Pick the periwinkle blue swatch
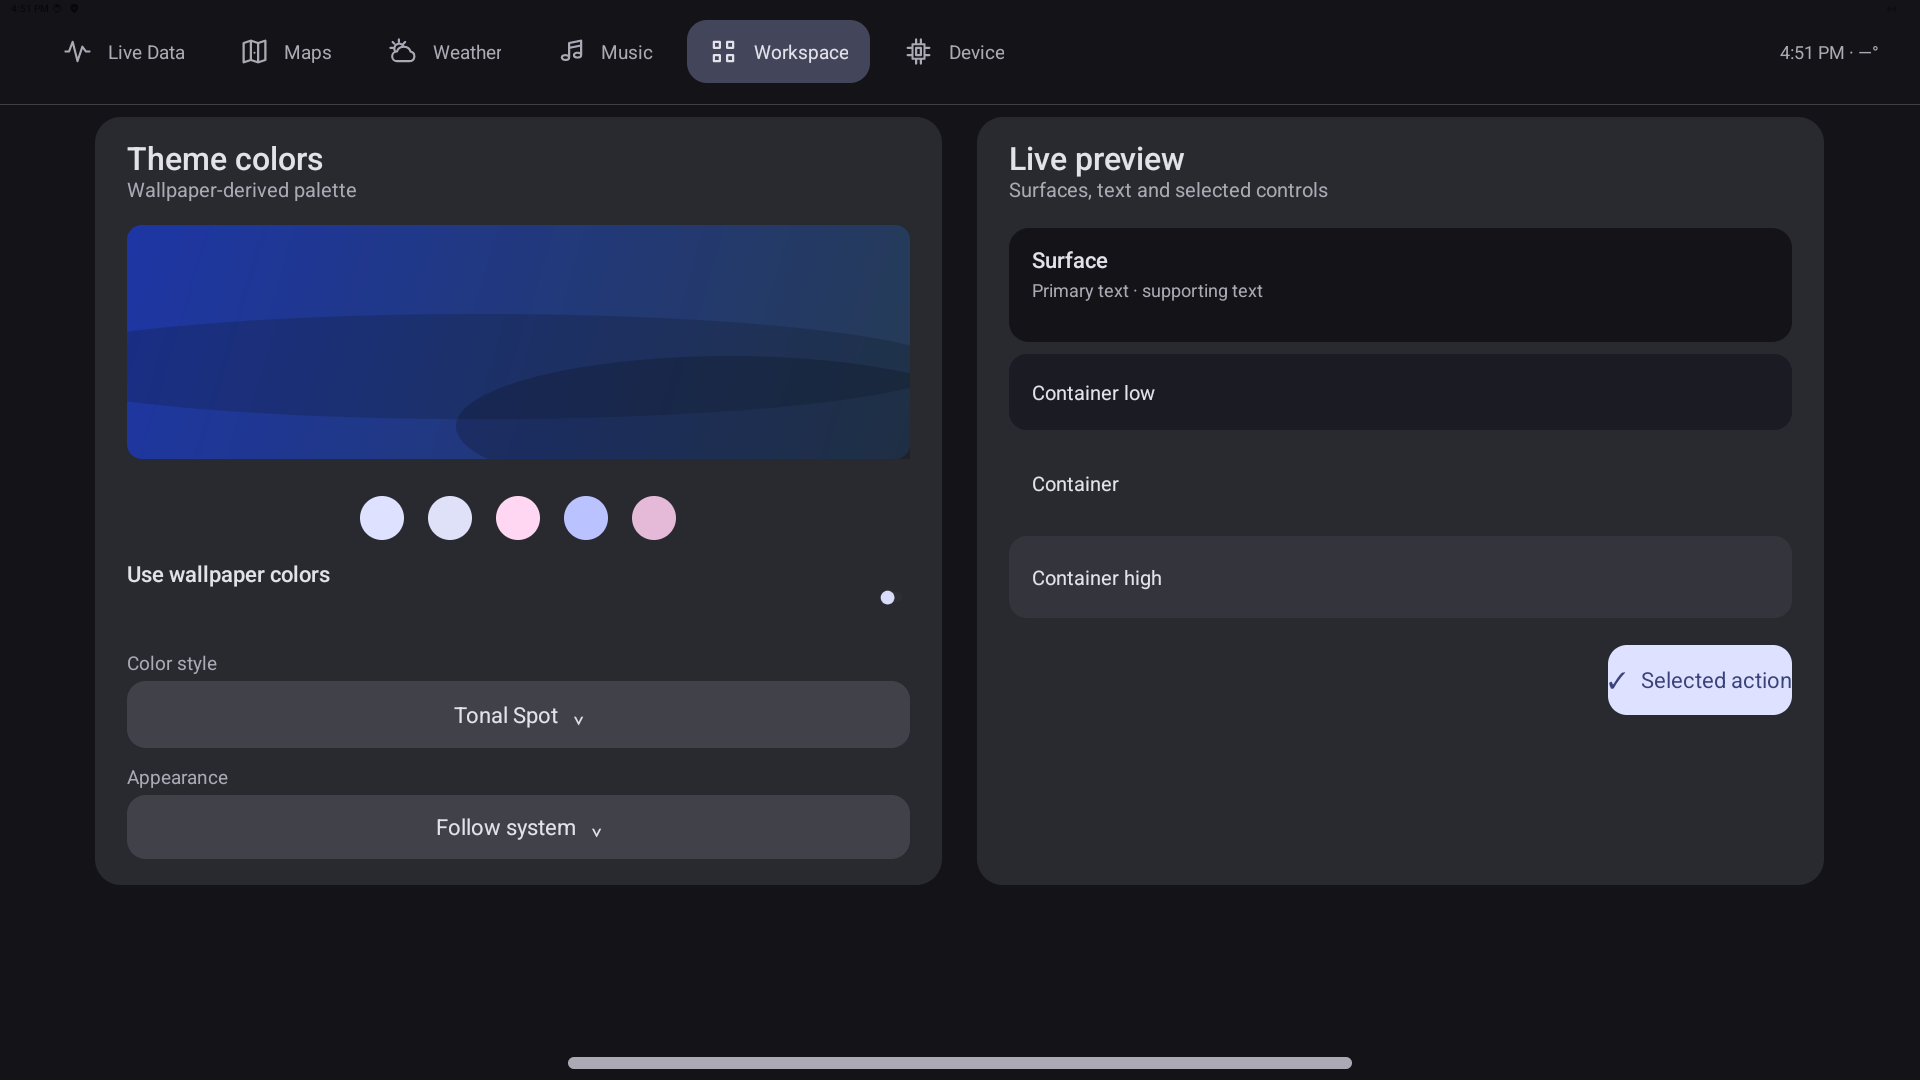Screen dimensions: 1920x1080 (x=586, y=518)
